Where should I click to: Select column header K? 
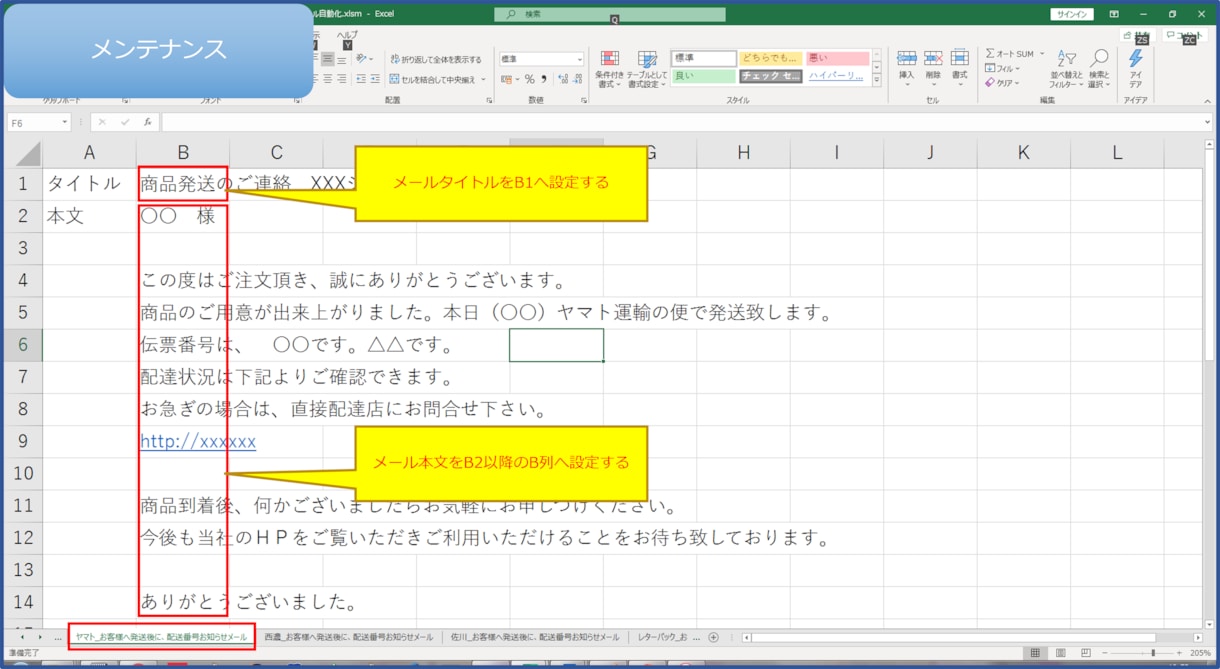click(x=1023, y=152)
